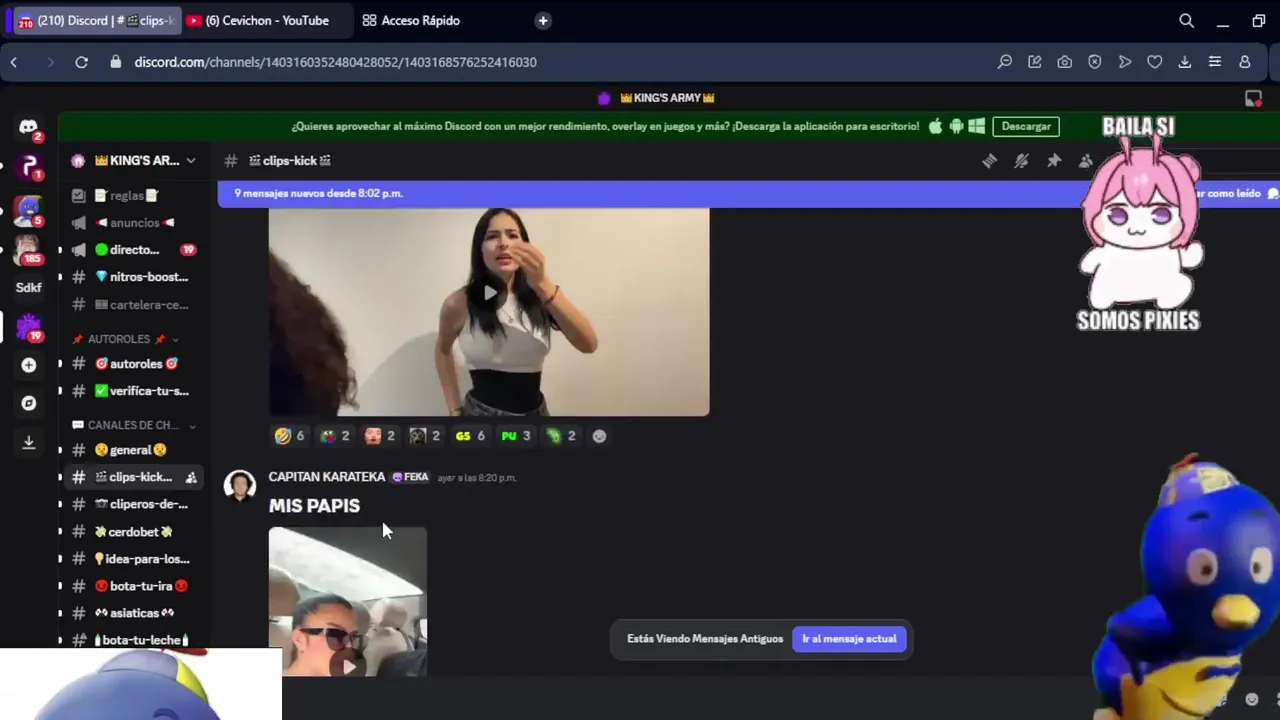The height and width of the screenshot is (720, 1280).
Task: Open the reglas channel
Action: pyautogui.click(x=134, y=195)
